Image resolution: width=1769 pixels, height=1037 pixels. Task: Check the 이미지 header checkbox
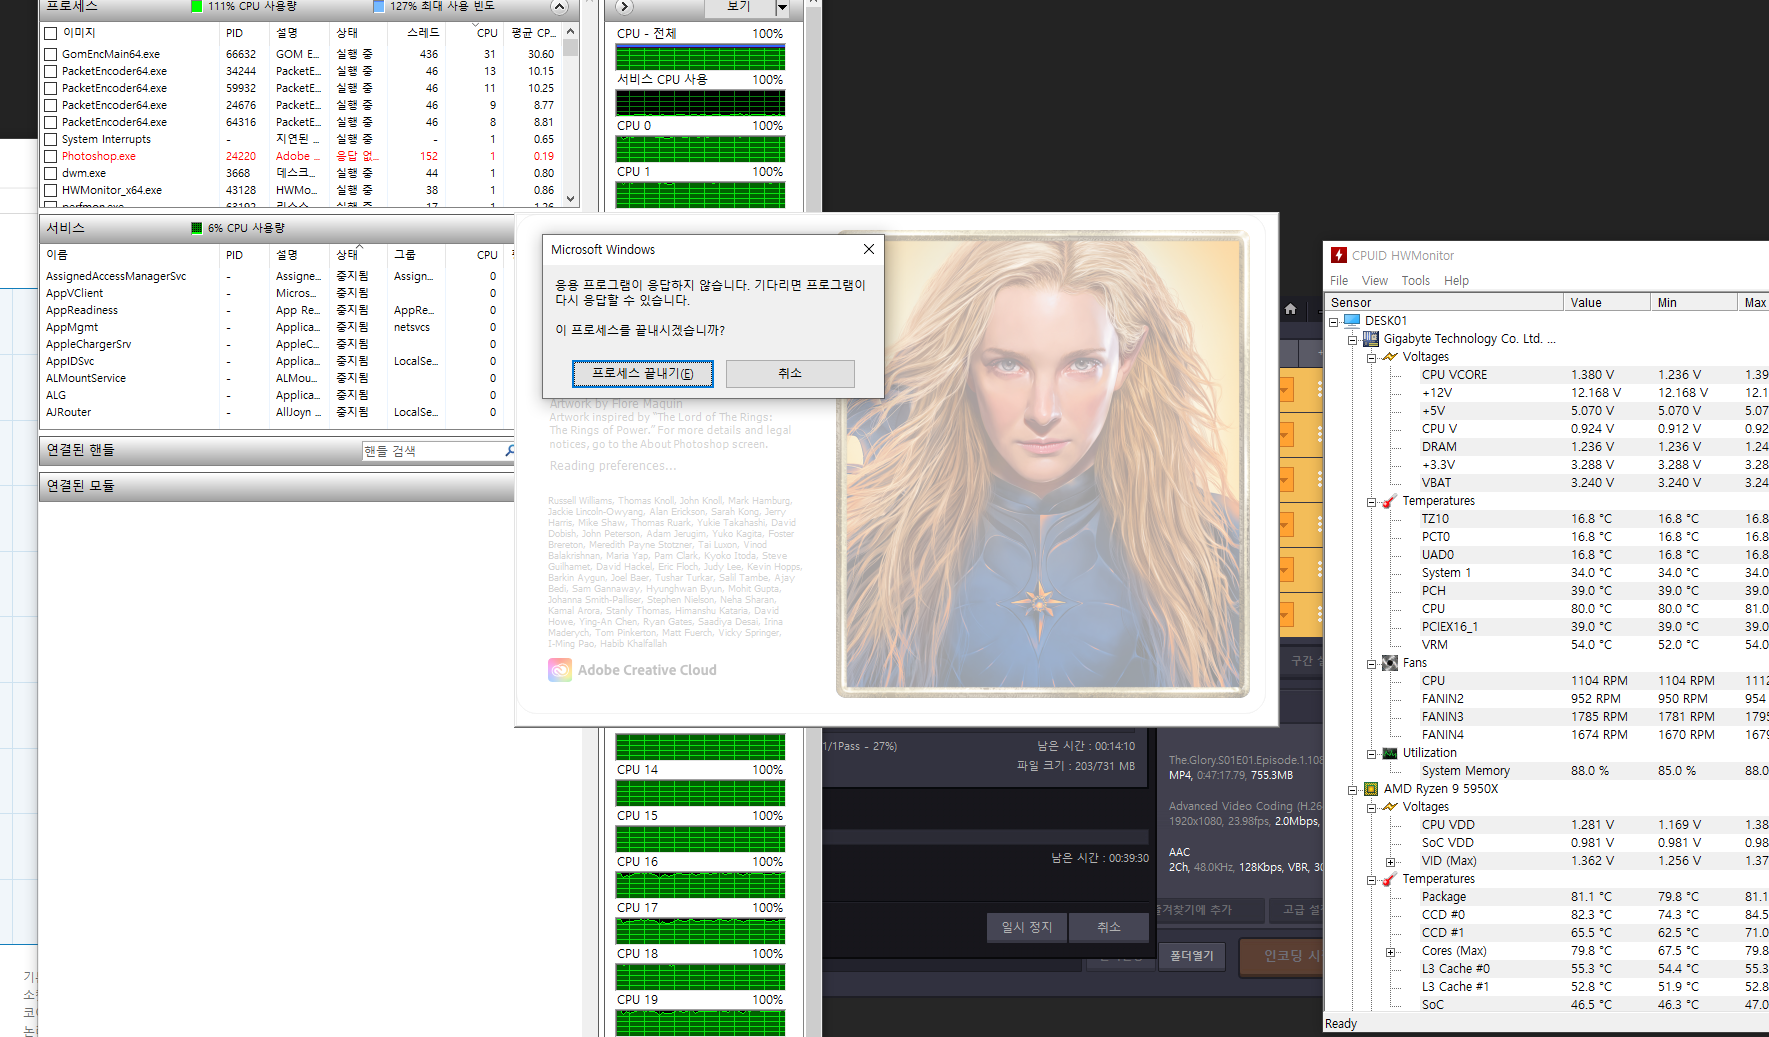pyautogui.click(x=50, y=33)
